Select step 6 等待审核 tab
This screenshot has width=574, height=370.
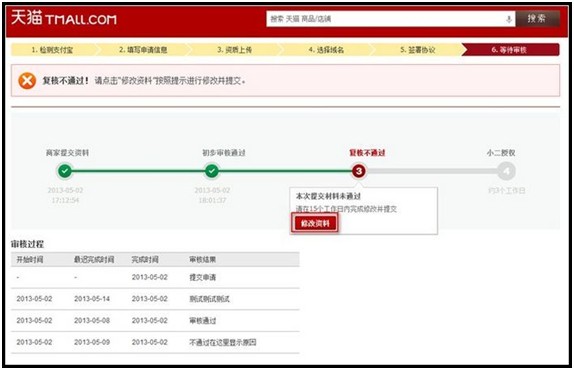(x=510, y=50)
